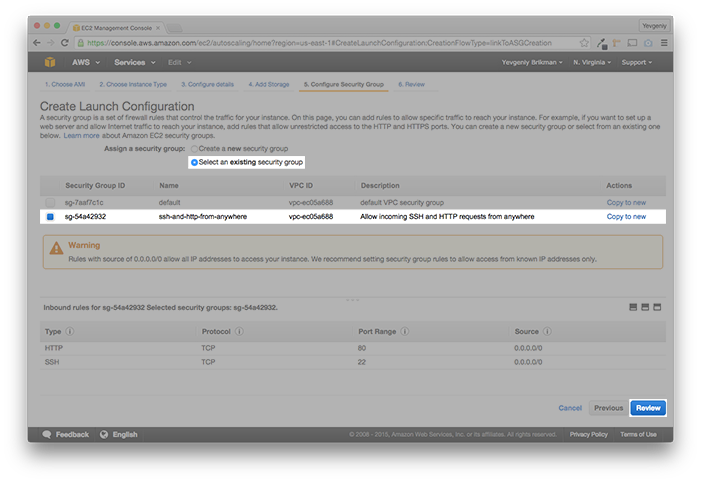
Task: Maximize the bottom details pane icon
Action: tap(657, 307)
